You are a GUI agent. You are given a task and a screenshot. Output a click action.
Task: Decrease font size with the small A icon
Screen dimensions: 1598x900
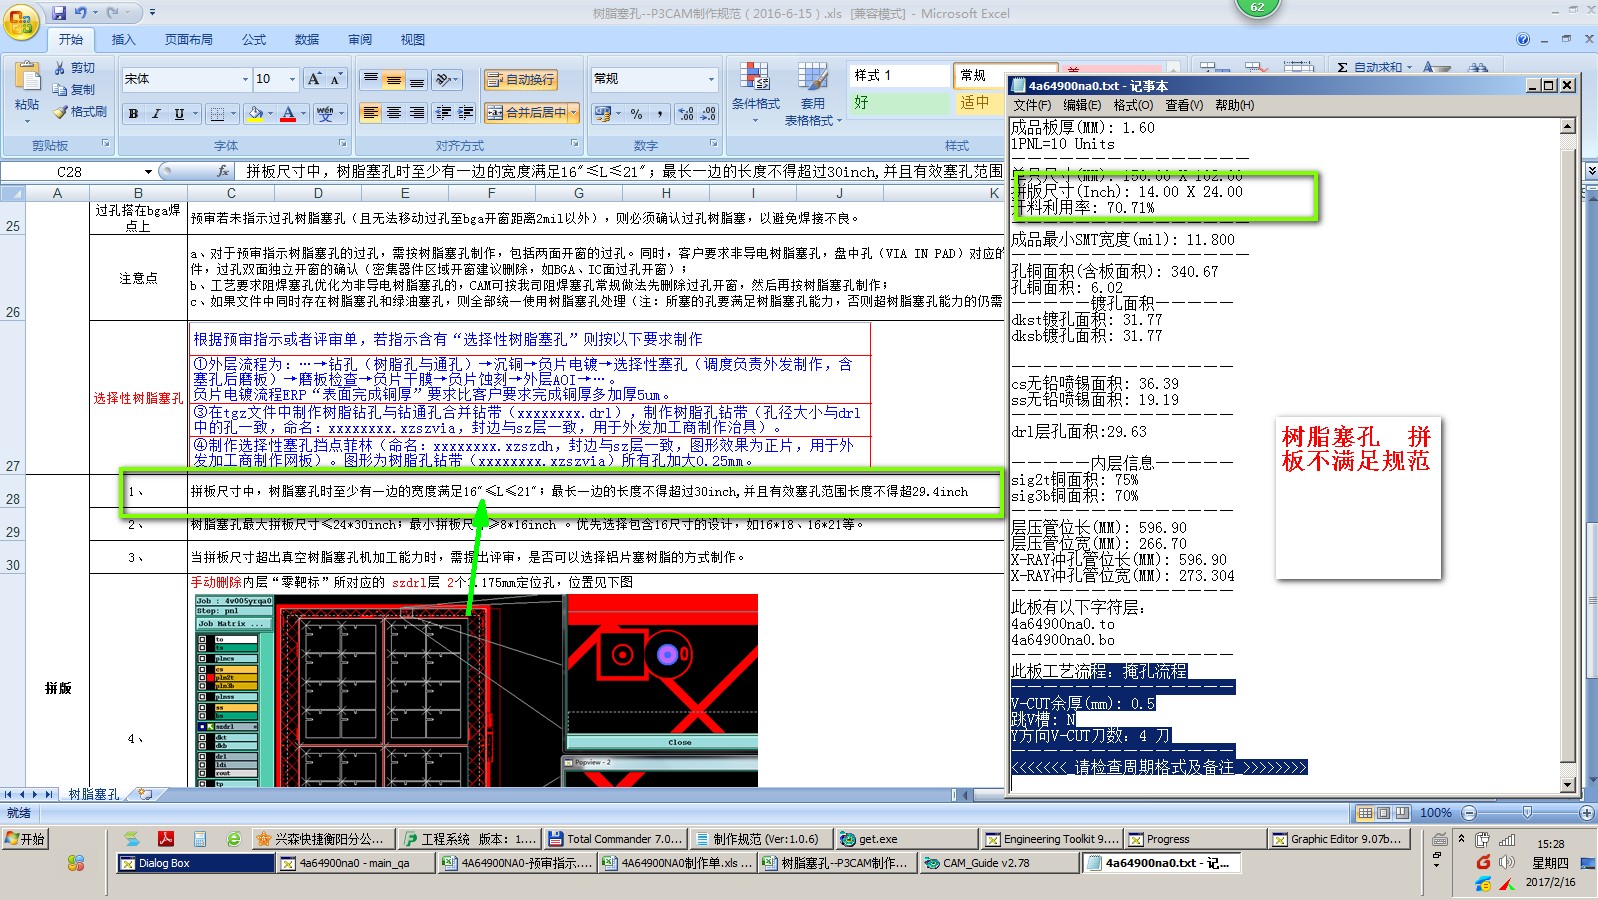point(336,79)
